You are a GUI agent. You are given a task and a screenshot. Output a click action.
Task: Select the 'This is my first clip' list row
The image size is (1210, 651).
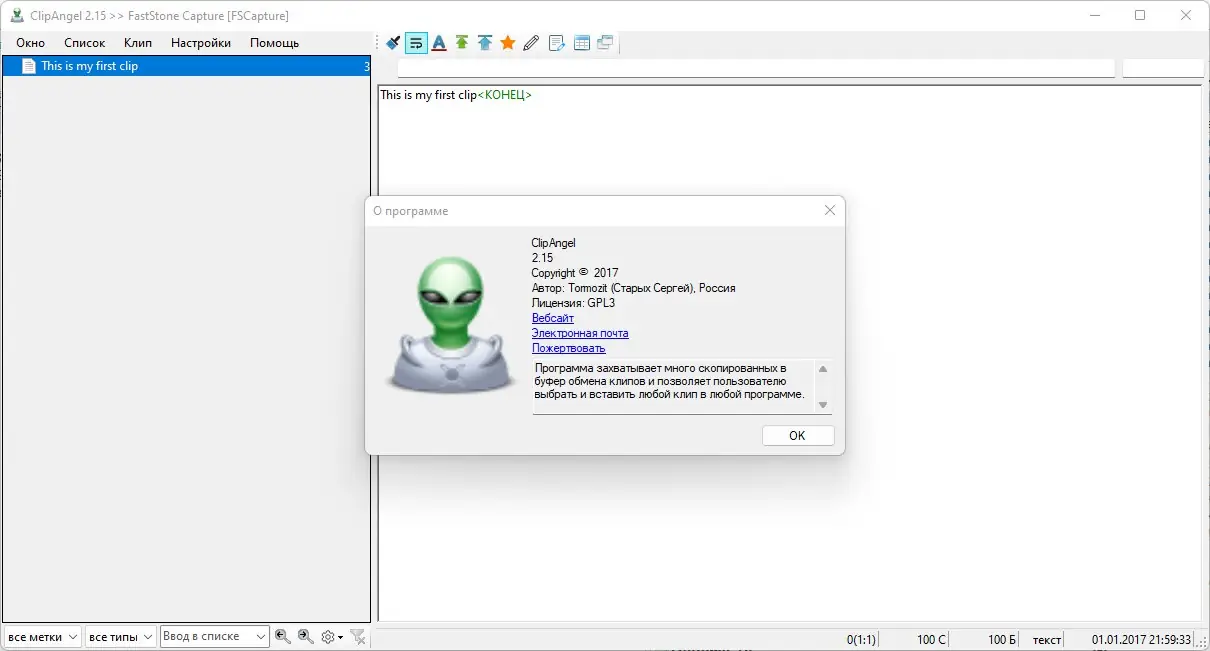186,66
